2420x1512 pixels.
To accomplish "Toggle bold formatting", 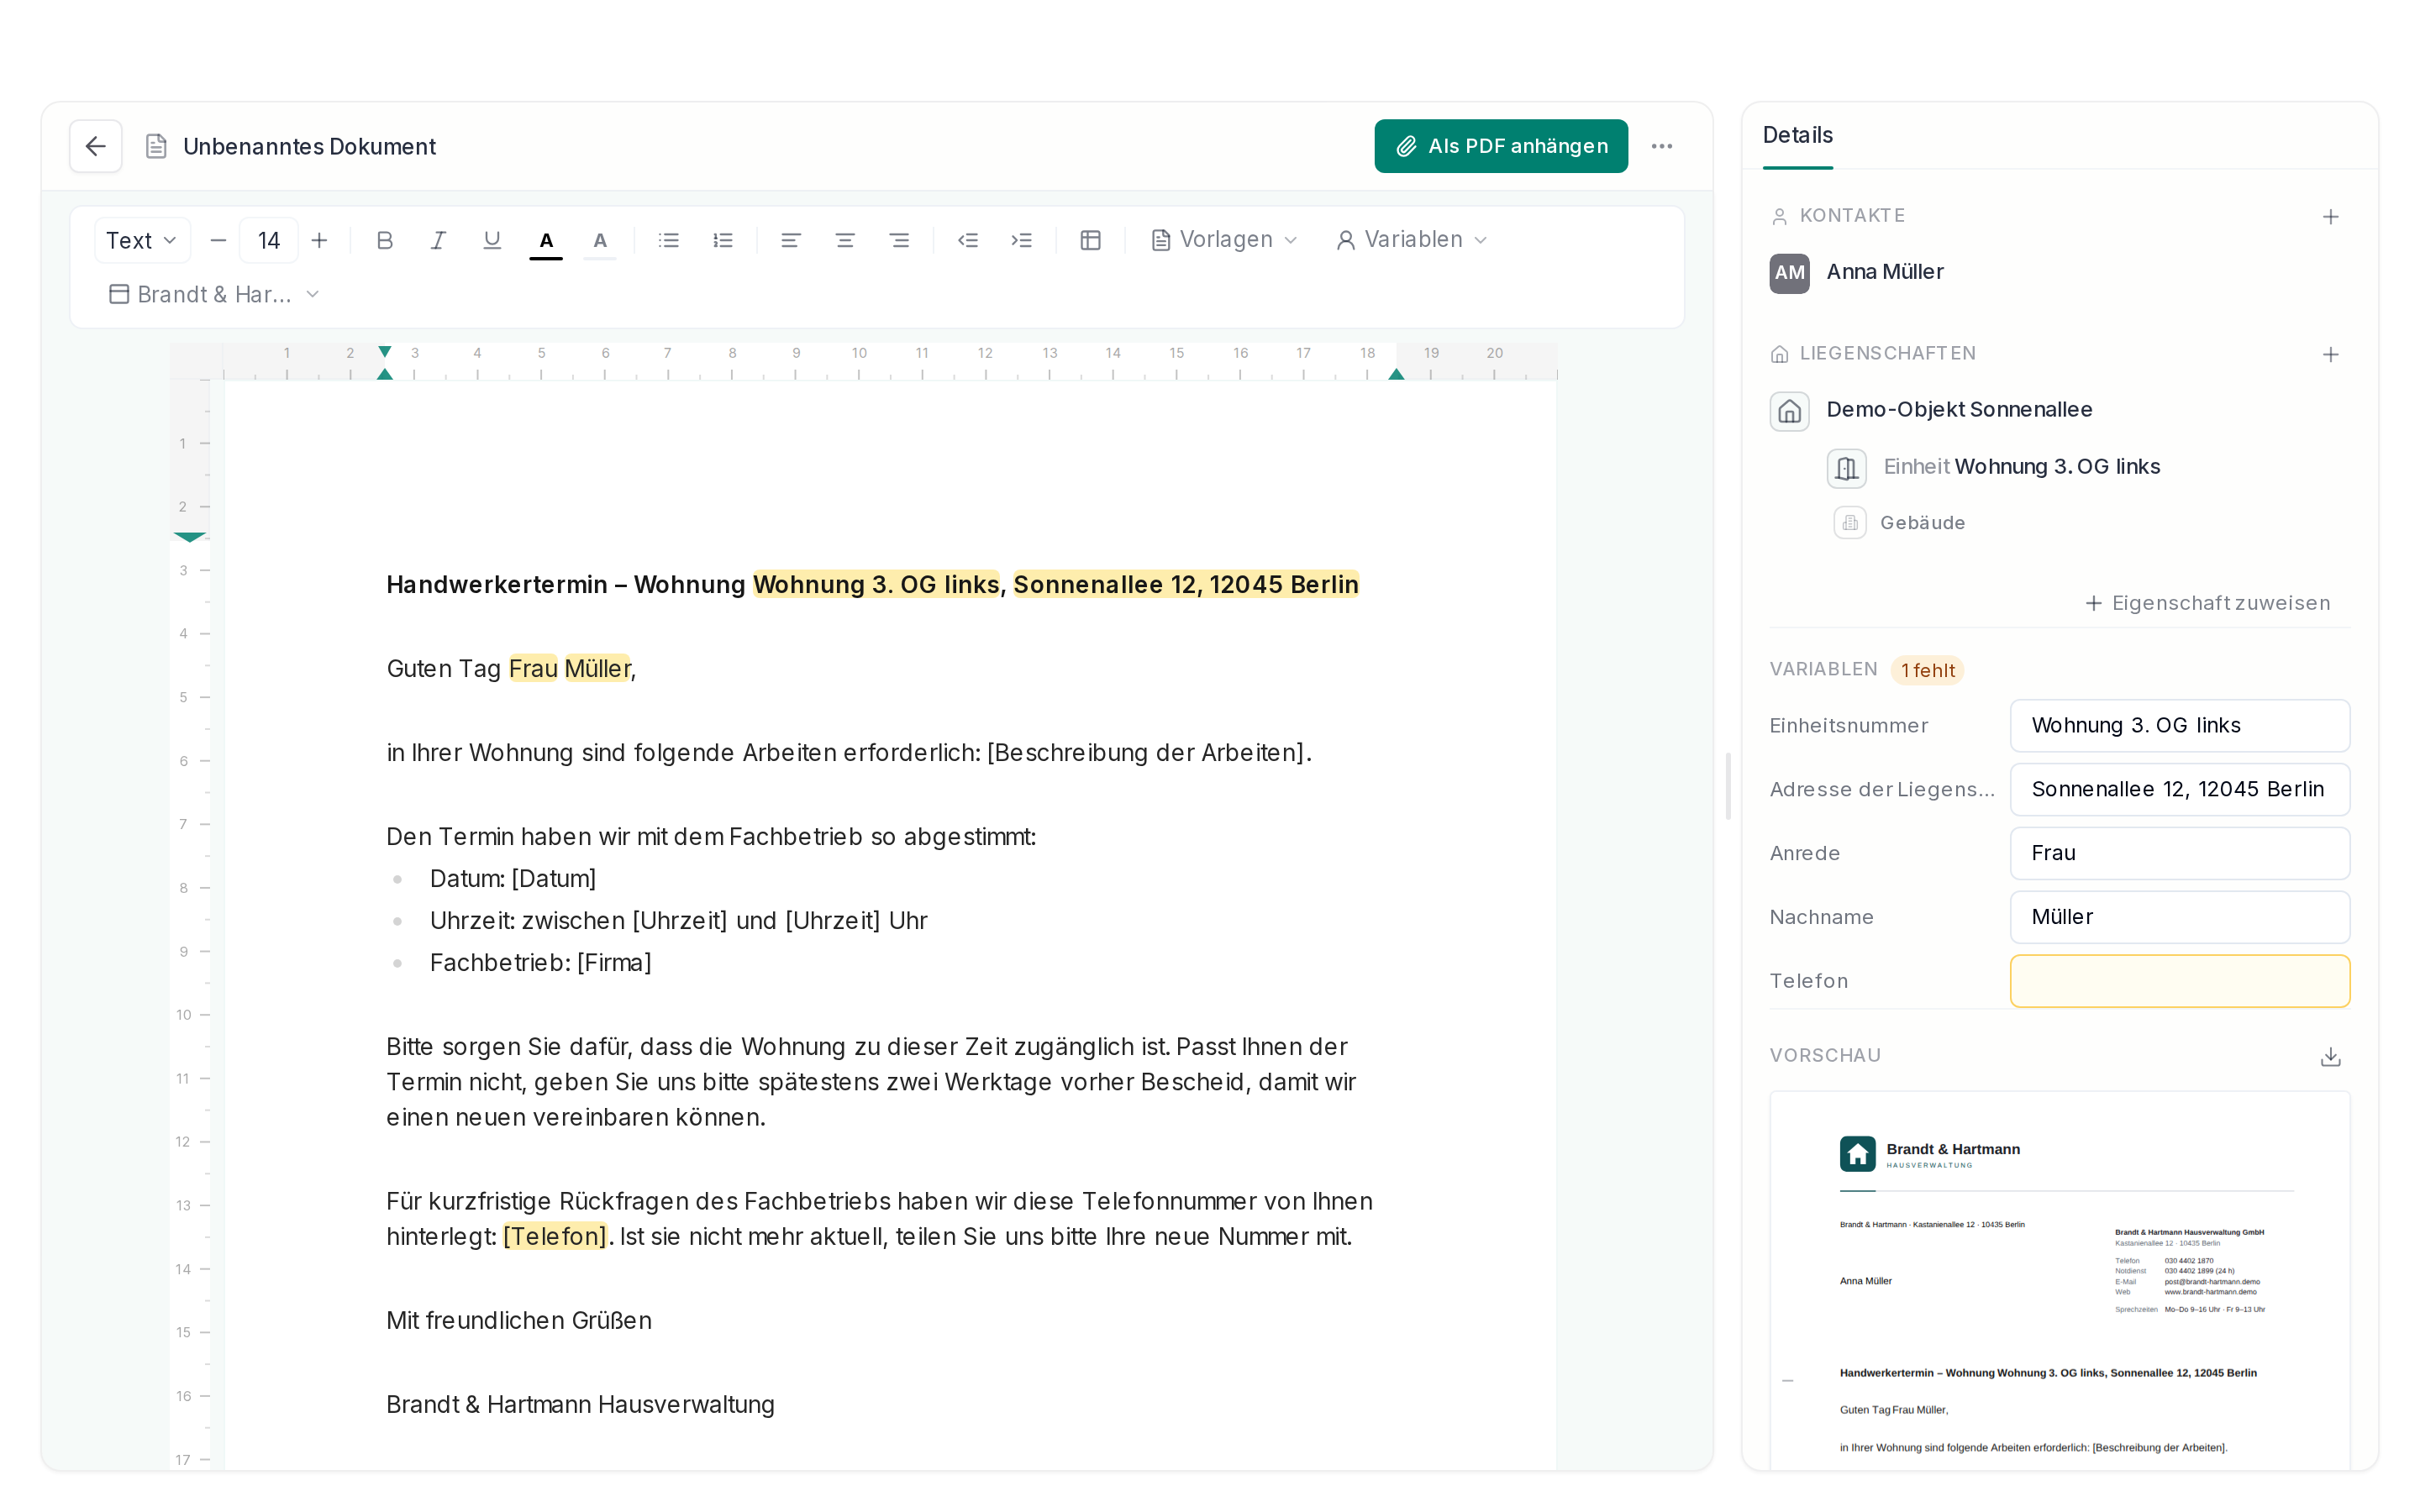I will pos(384,240).
